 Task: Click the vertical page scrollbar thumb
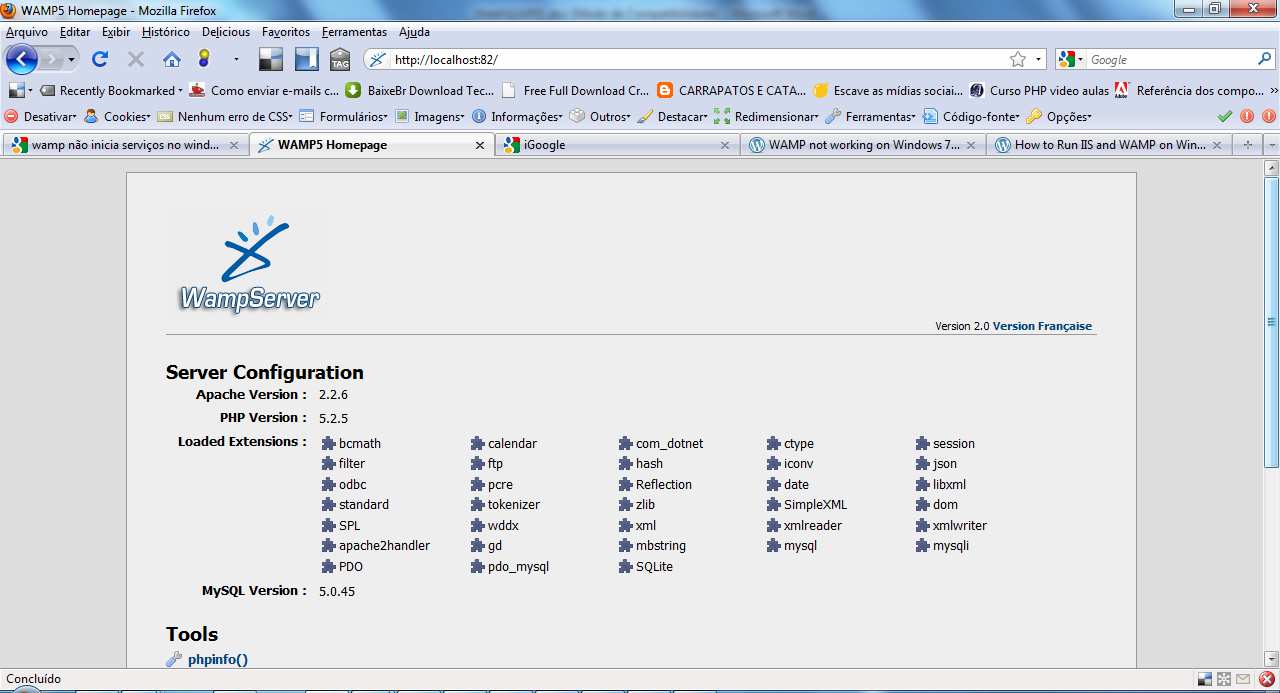(x=1272, y=322)
